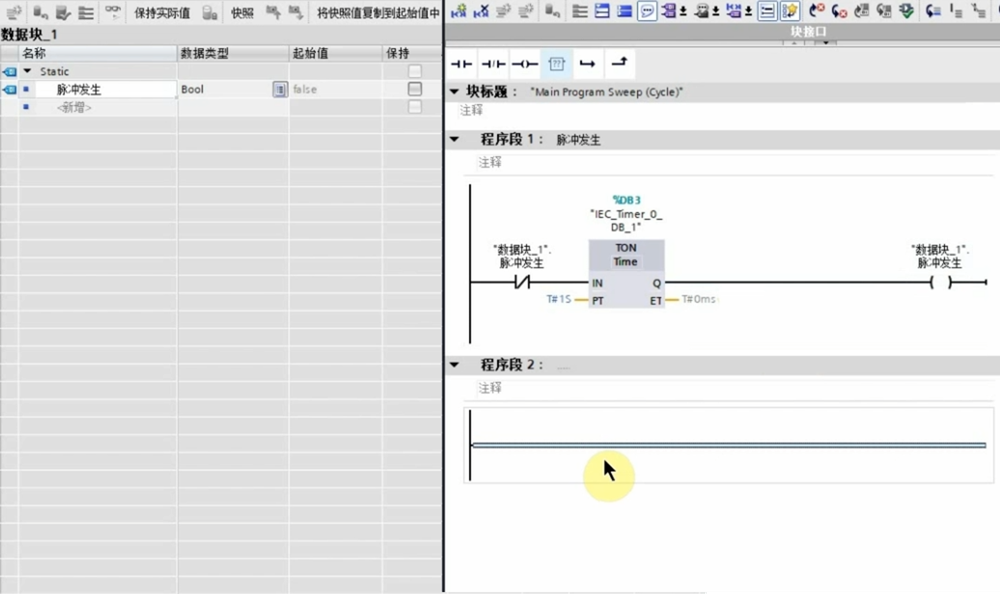Click 将快照值复制到起始值中 toolbar item
The height and width of the screenshot is (594, 1000).
[377, 13]
